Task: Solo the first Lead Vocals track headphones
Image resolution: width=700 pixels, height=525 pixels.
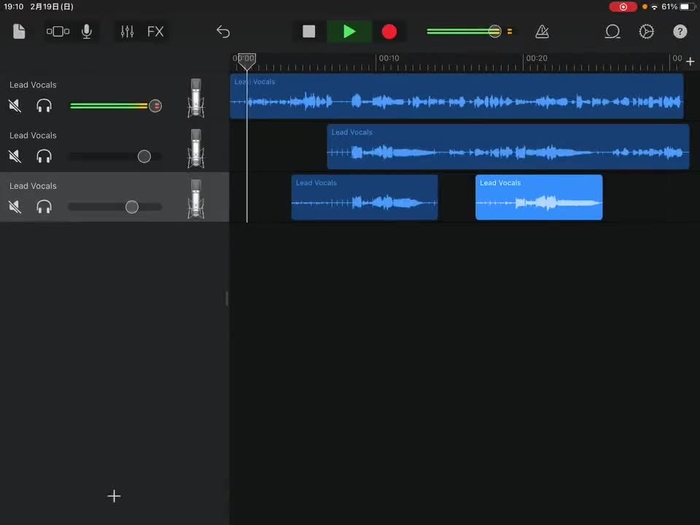Action: pyautogui.click(x=44, y=106)
